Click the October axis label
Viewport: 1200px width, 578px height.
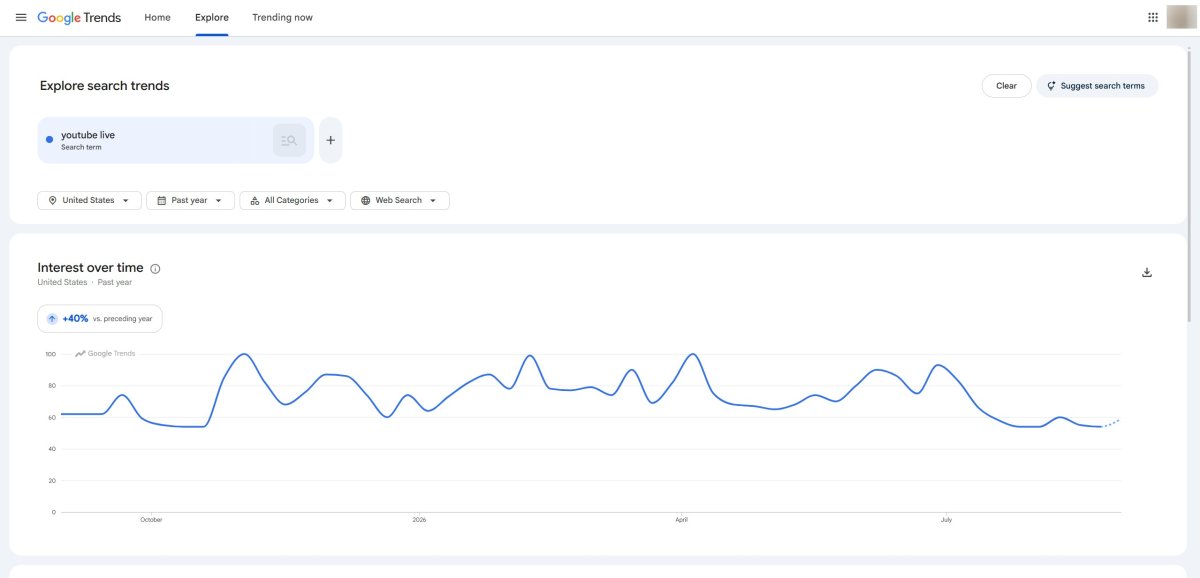click(x=151, y=520)
